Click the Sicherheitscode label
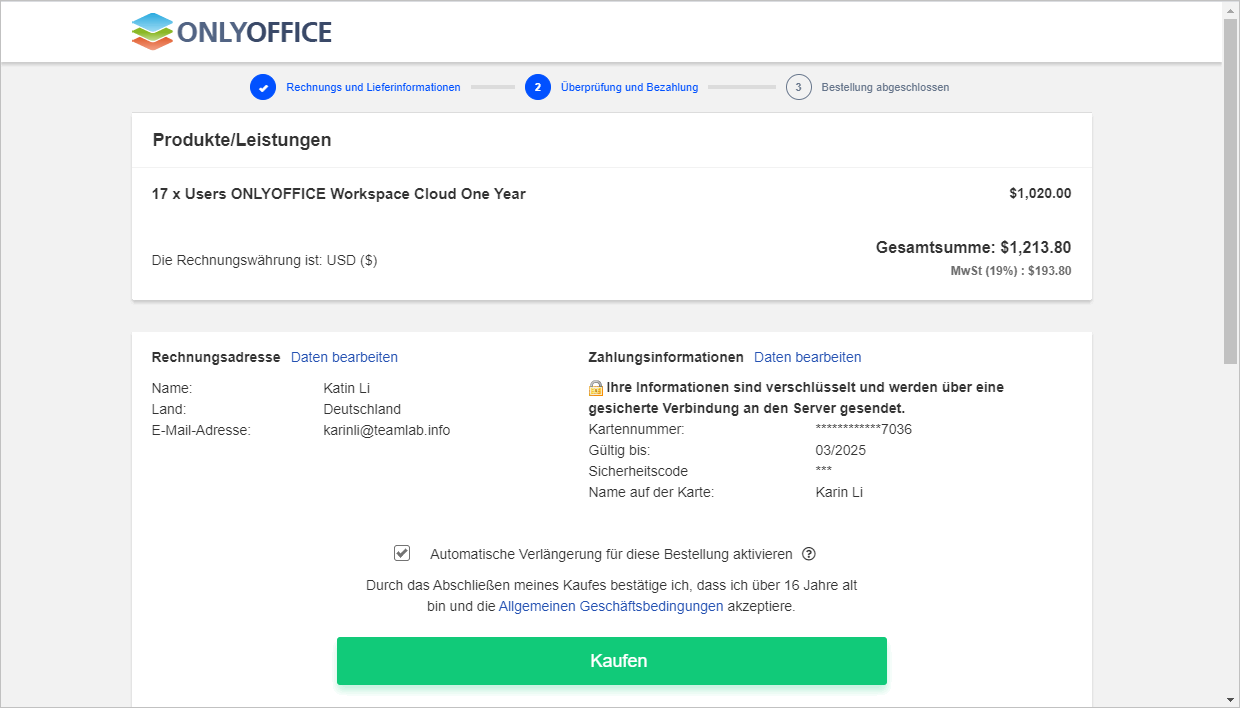 pyautogui.click(x=638, y=471)
